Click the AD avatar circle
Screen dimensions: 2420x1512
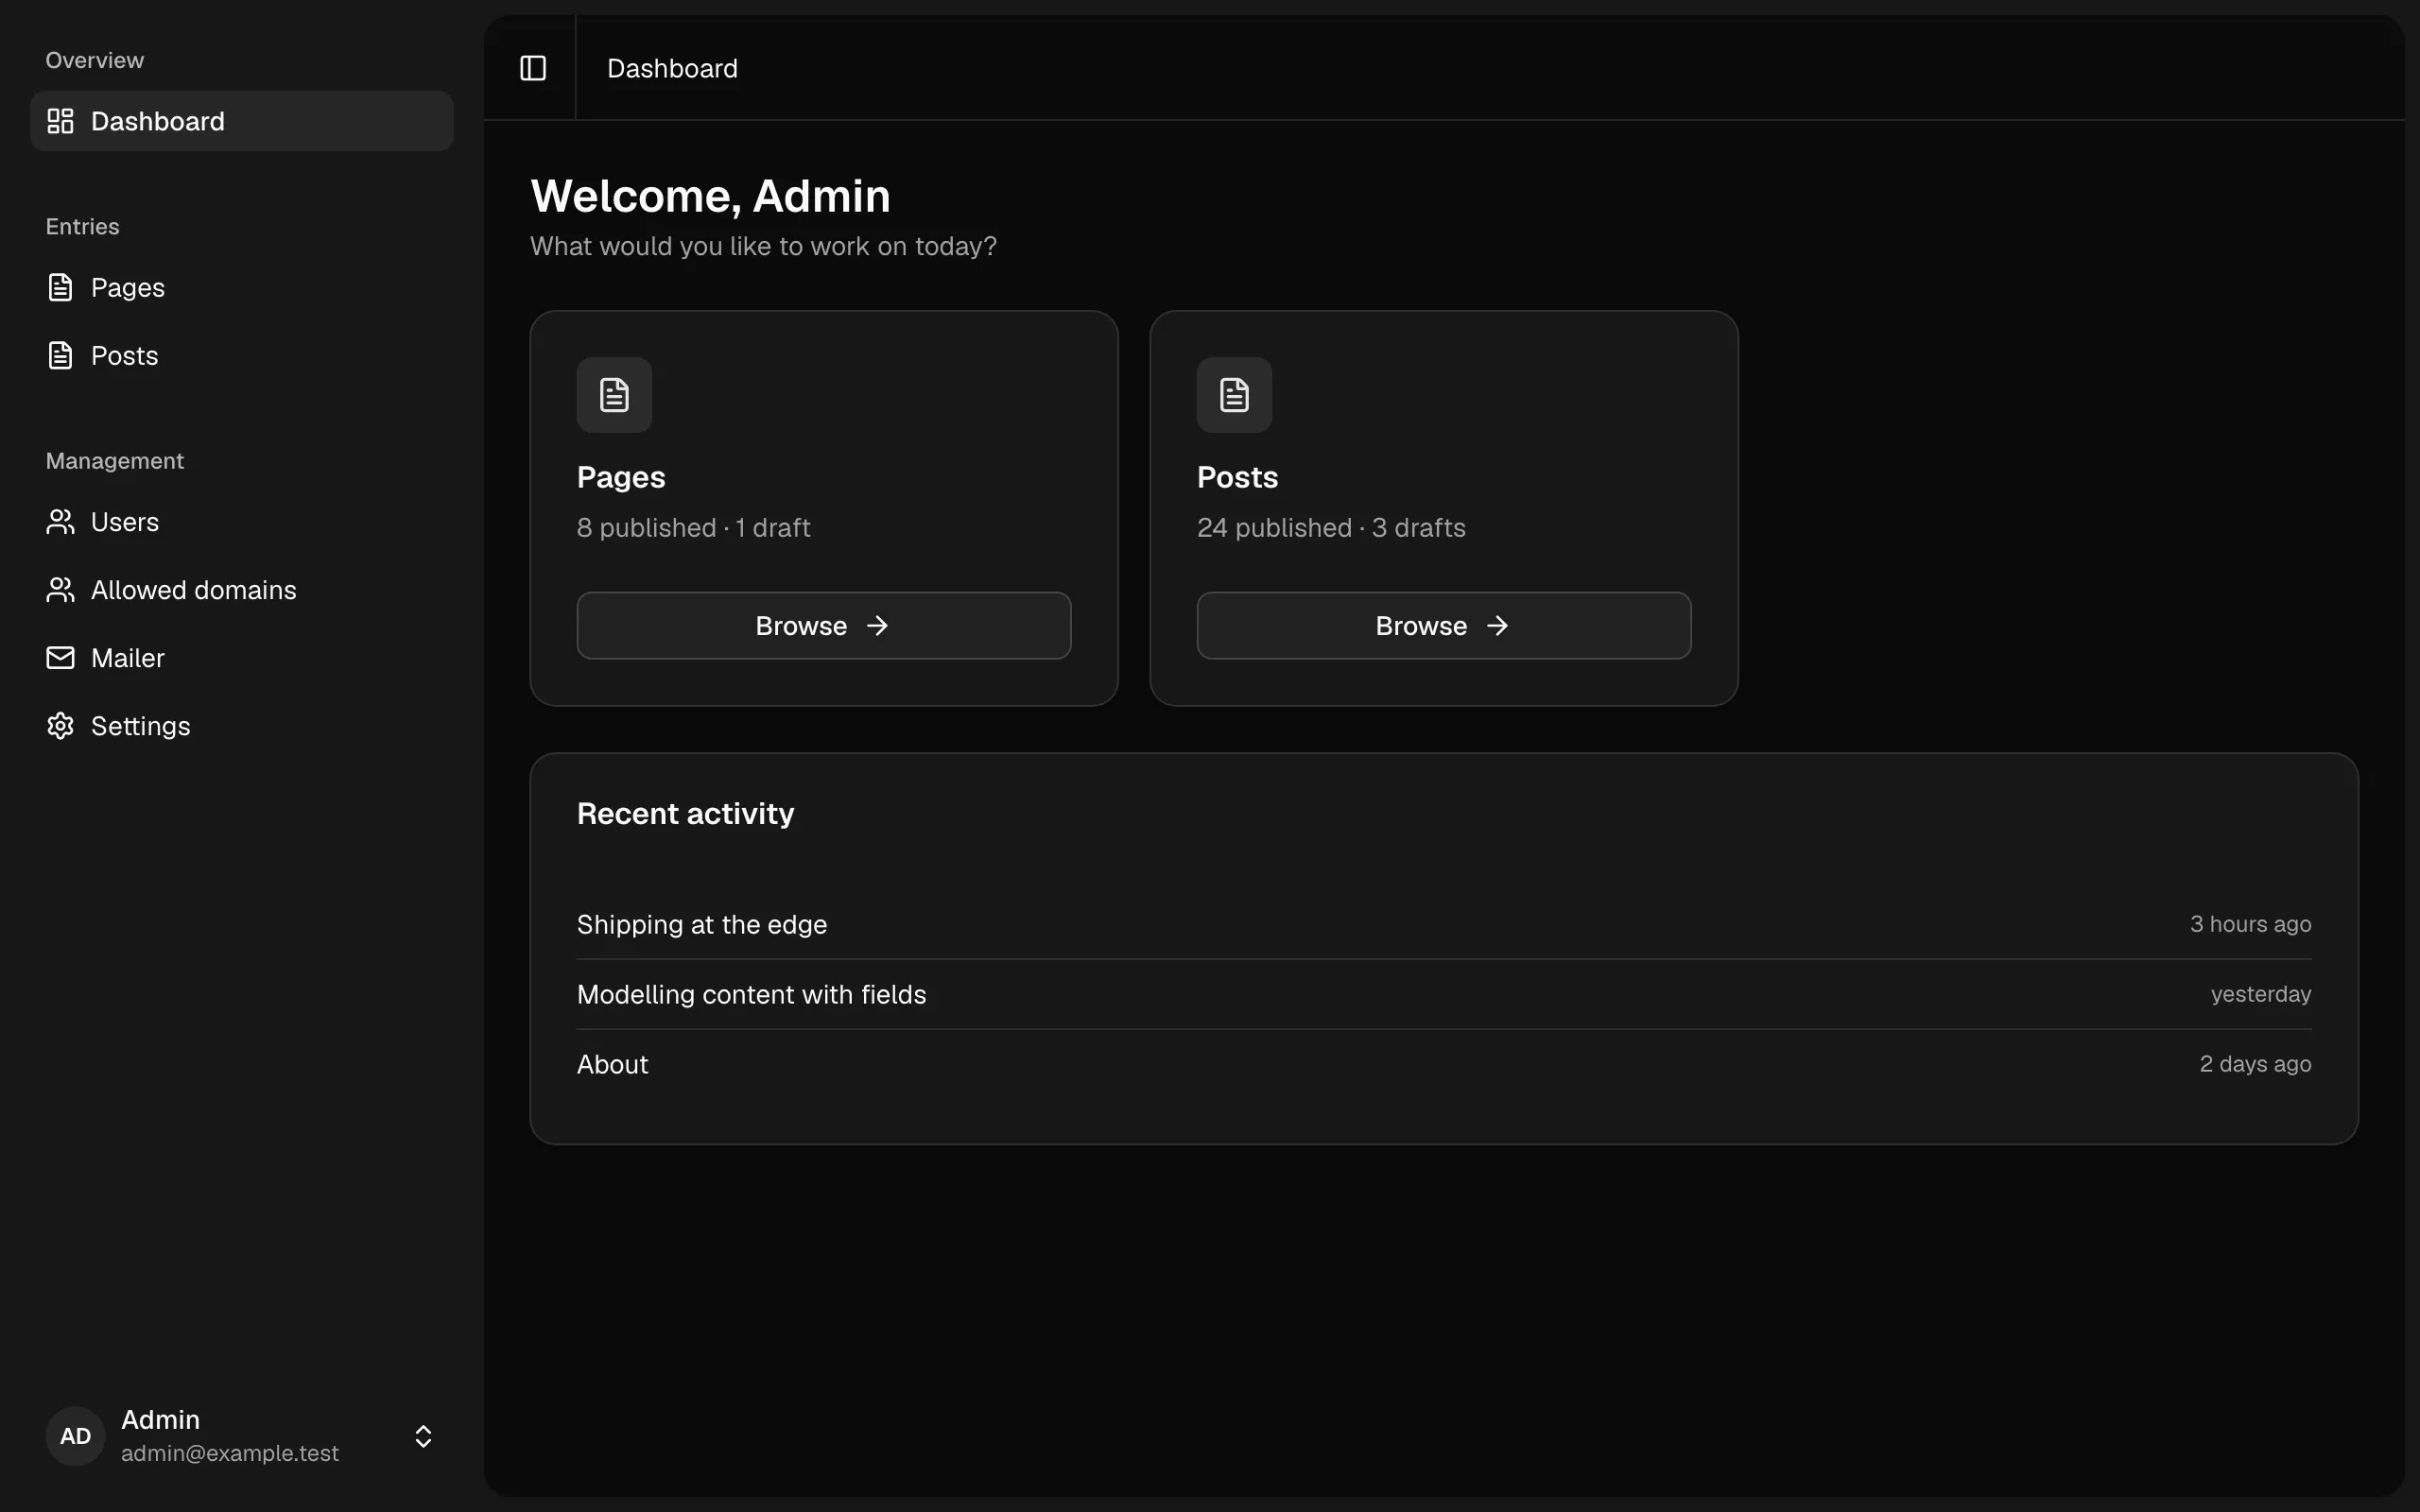(75, 1436)
